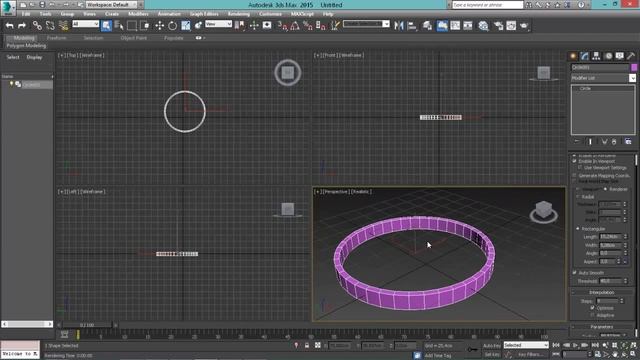Collapse the Interpolation rollout
640x360 pixels.
coord(602,292)
